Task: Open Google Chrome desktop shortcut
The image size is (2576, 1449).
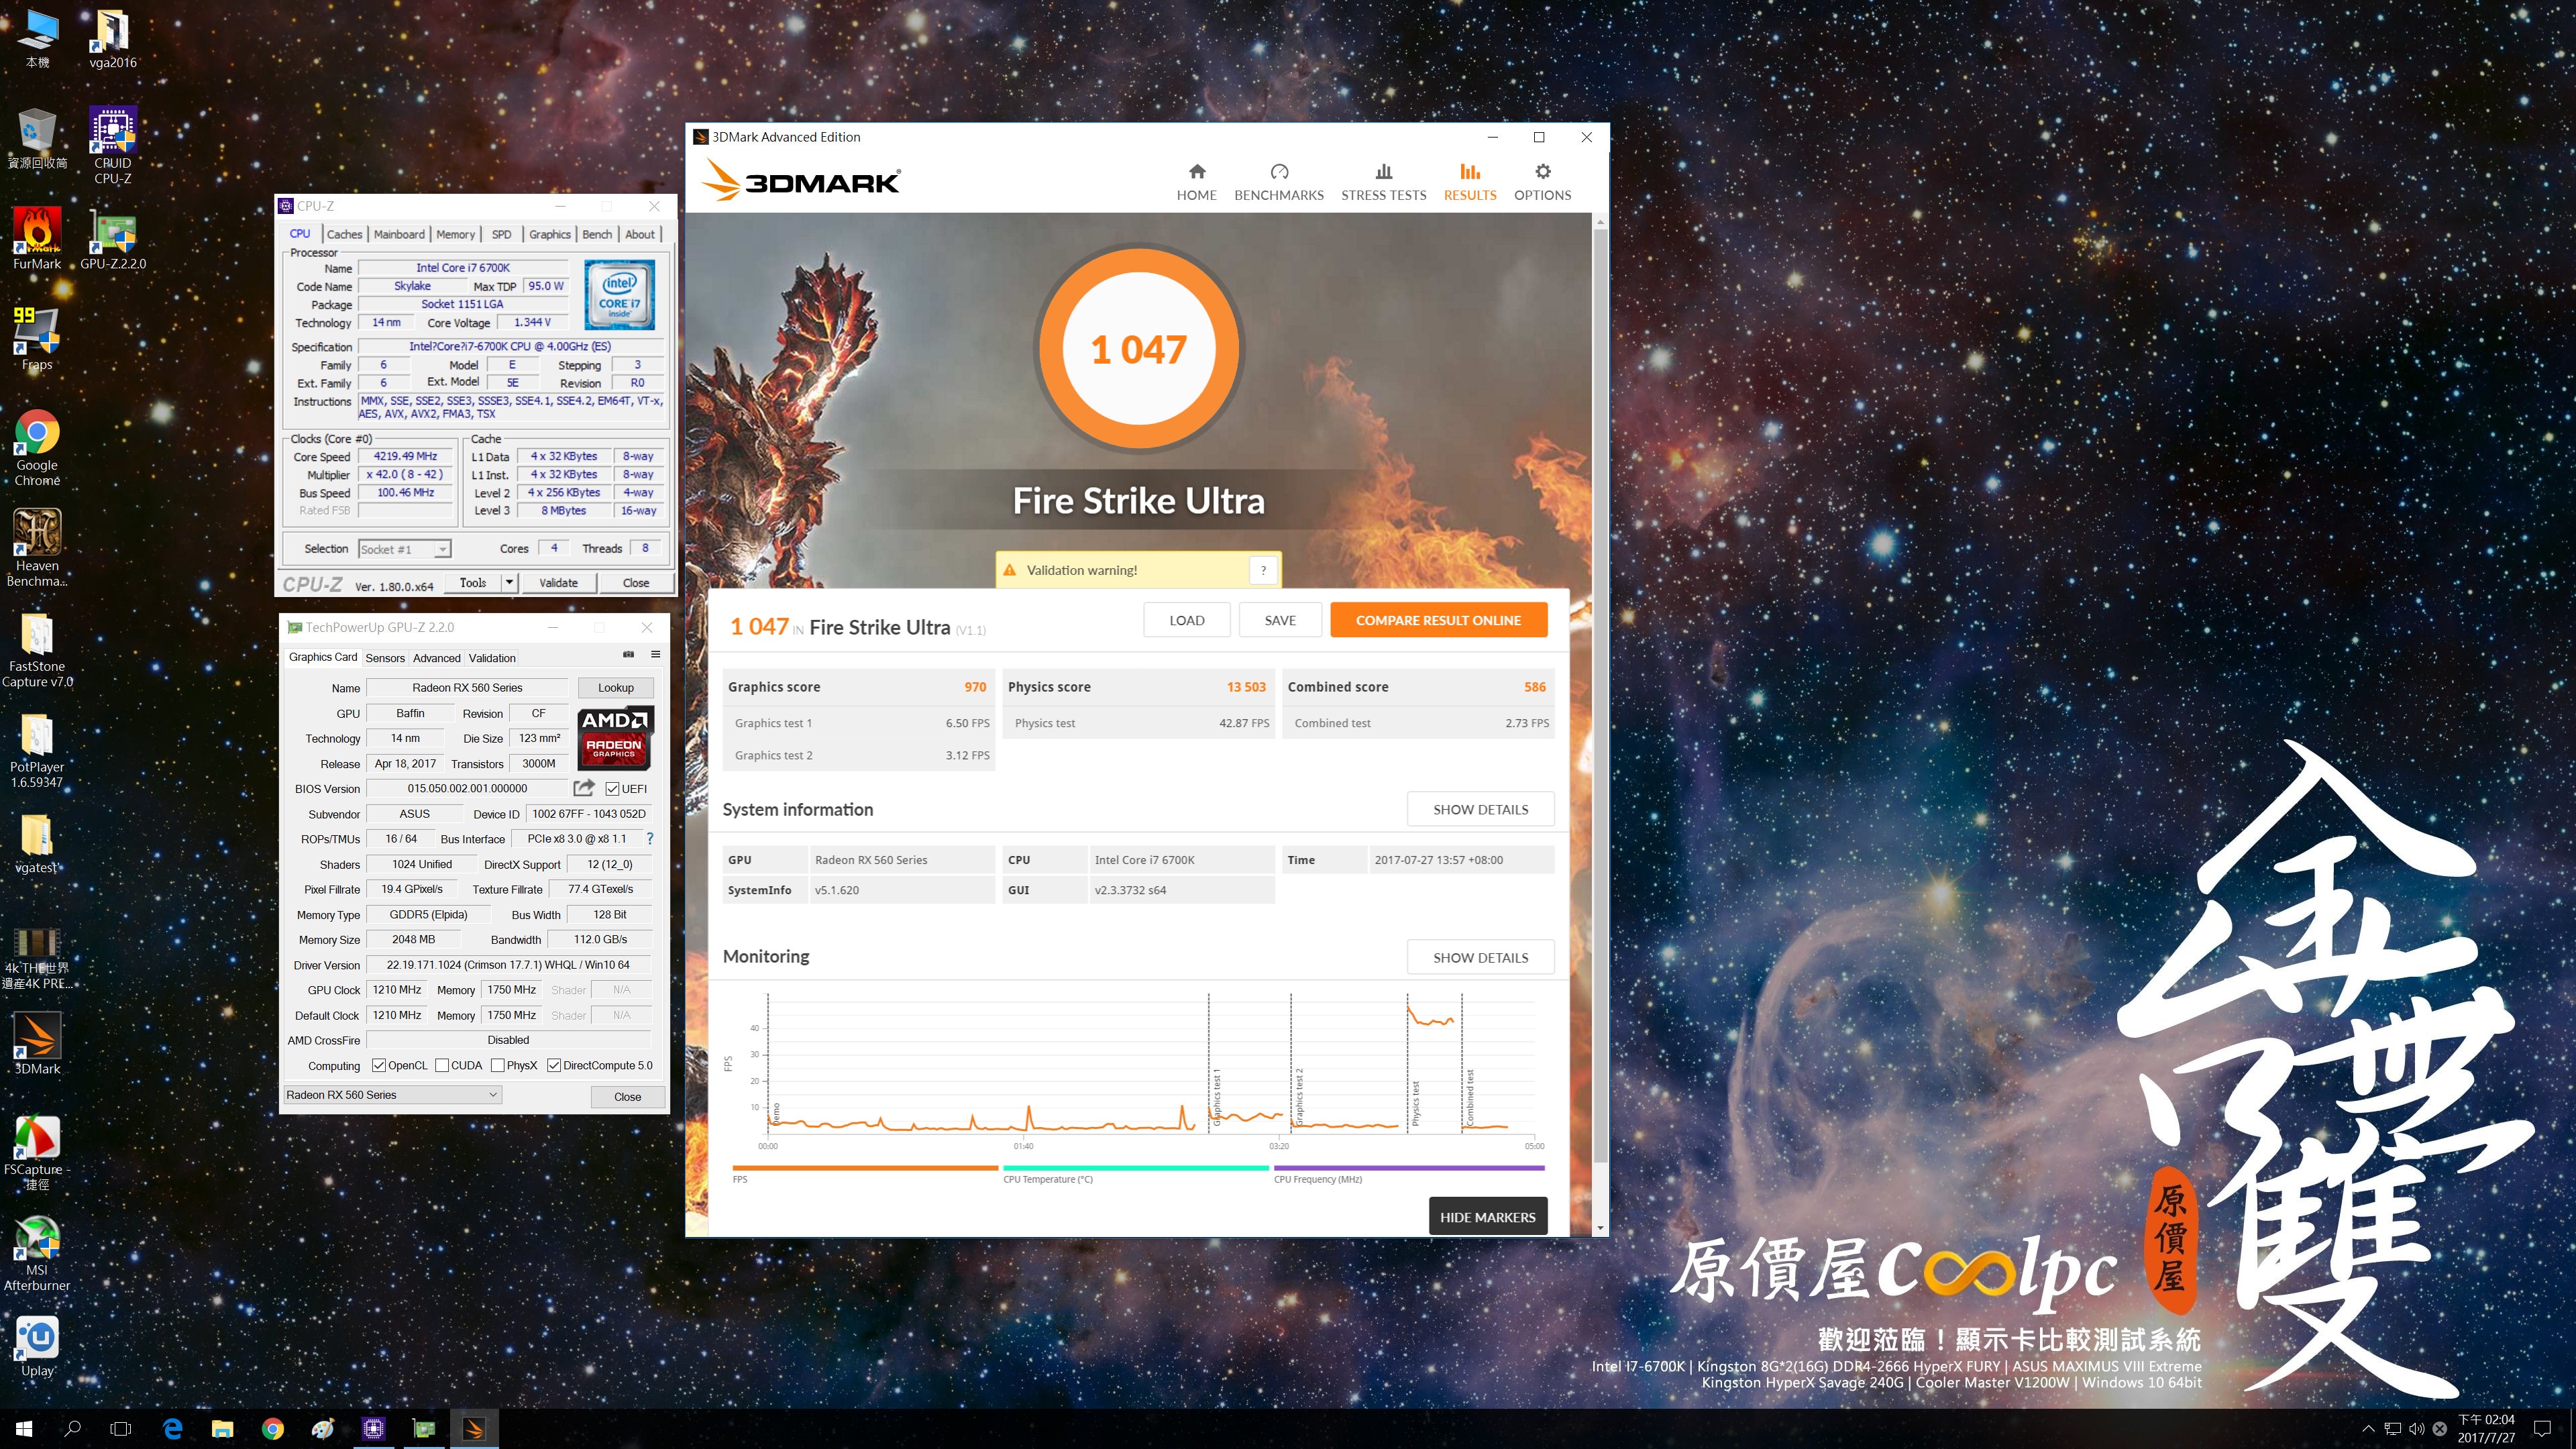Action: click(x=37, y=447)
